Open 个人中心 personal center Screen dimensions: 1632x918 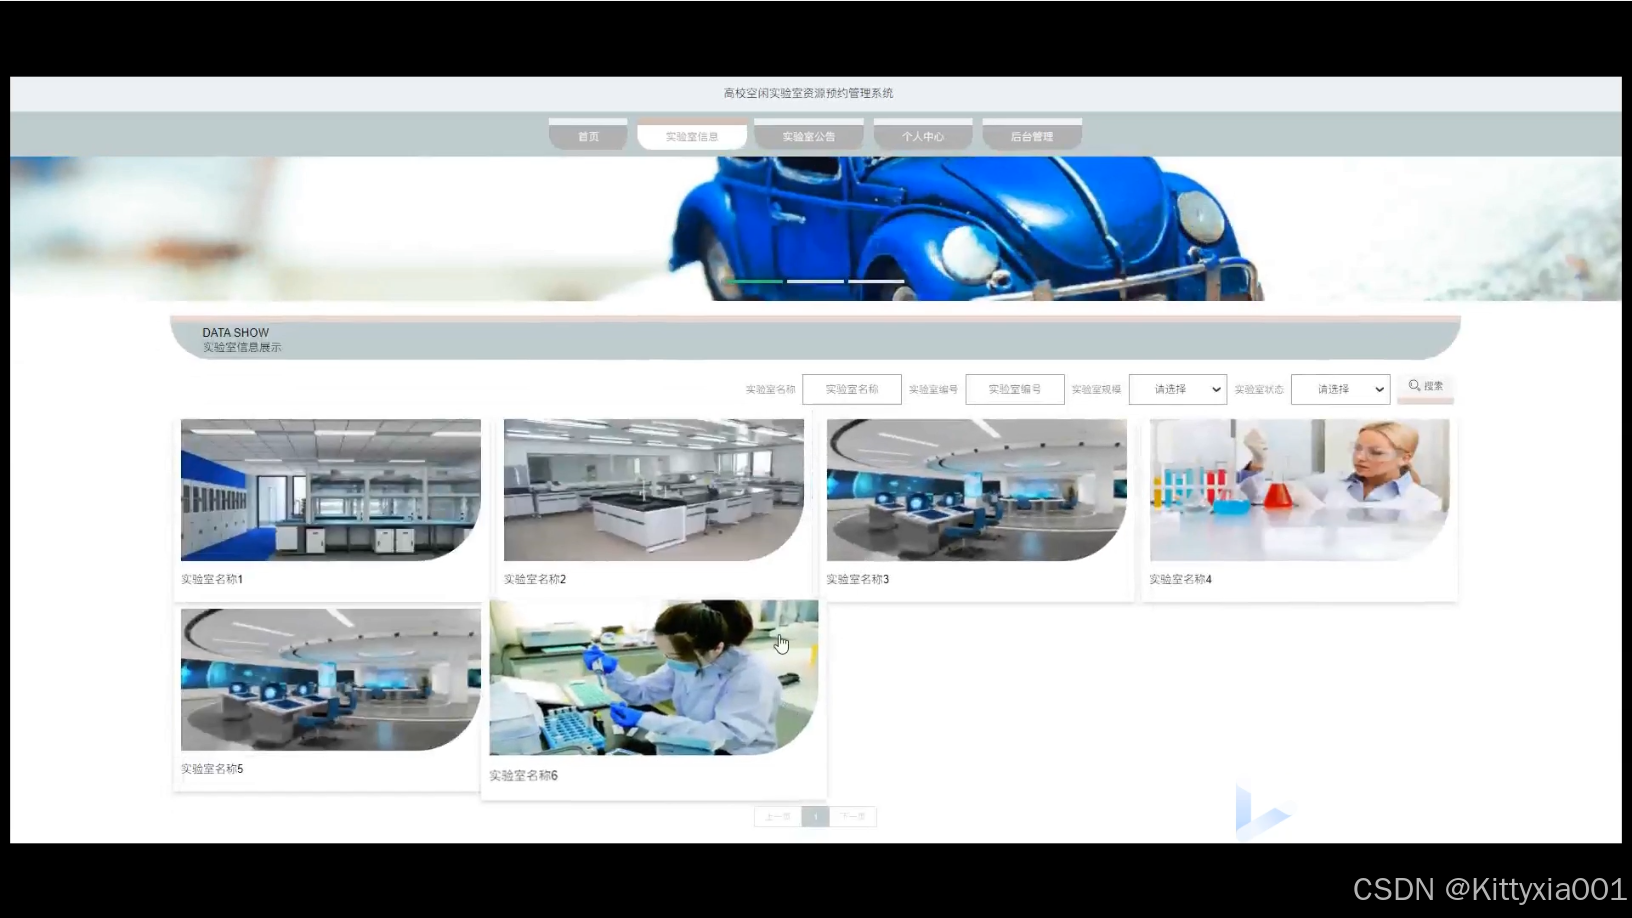click(x=922, y=136)
